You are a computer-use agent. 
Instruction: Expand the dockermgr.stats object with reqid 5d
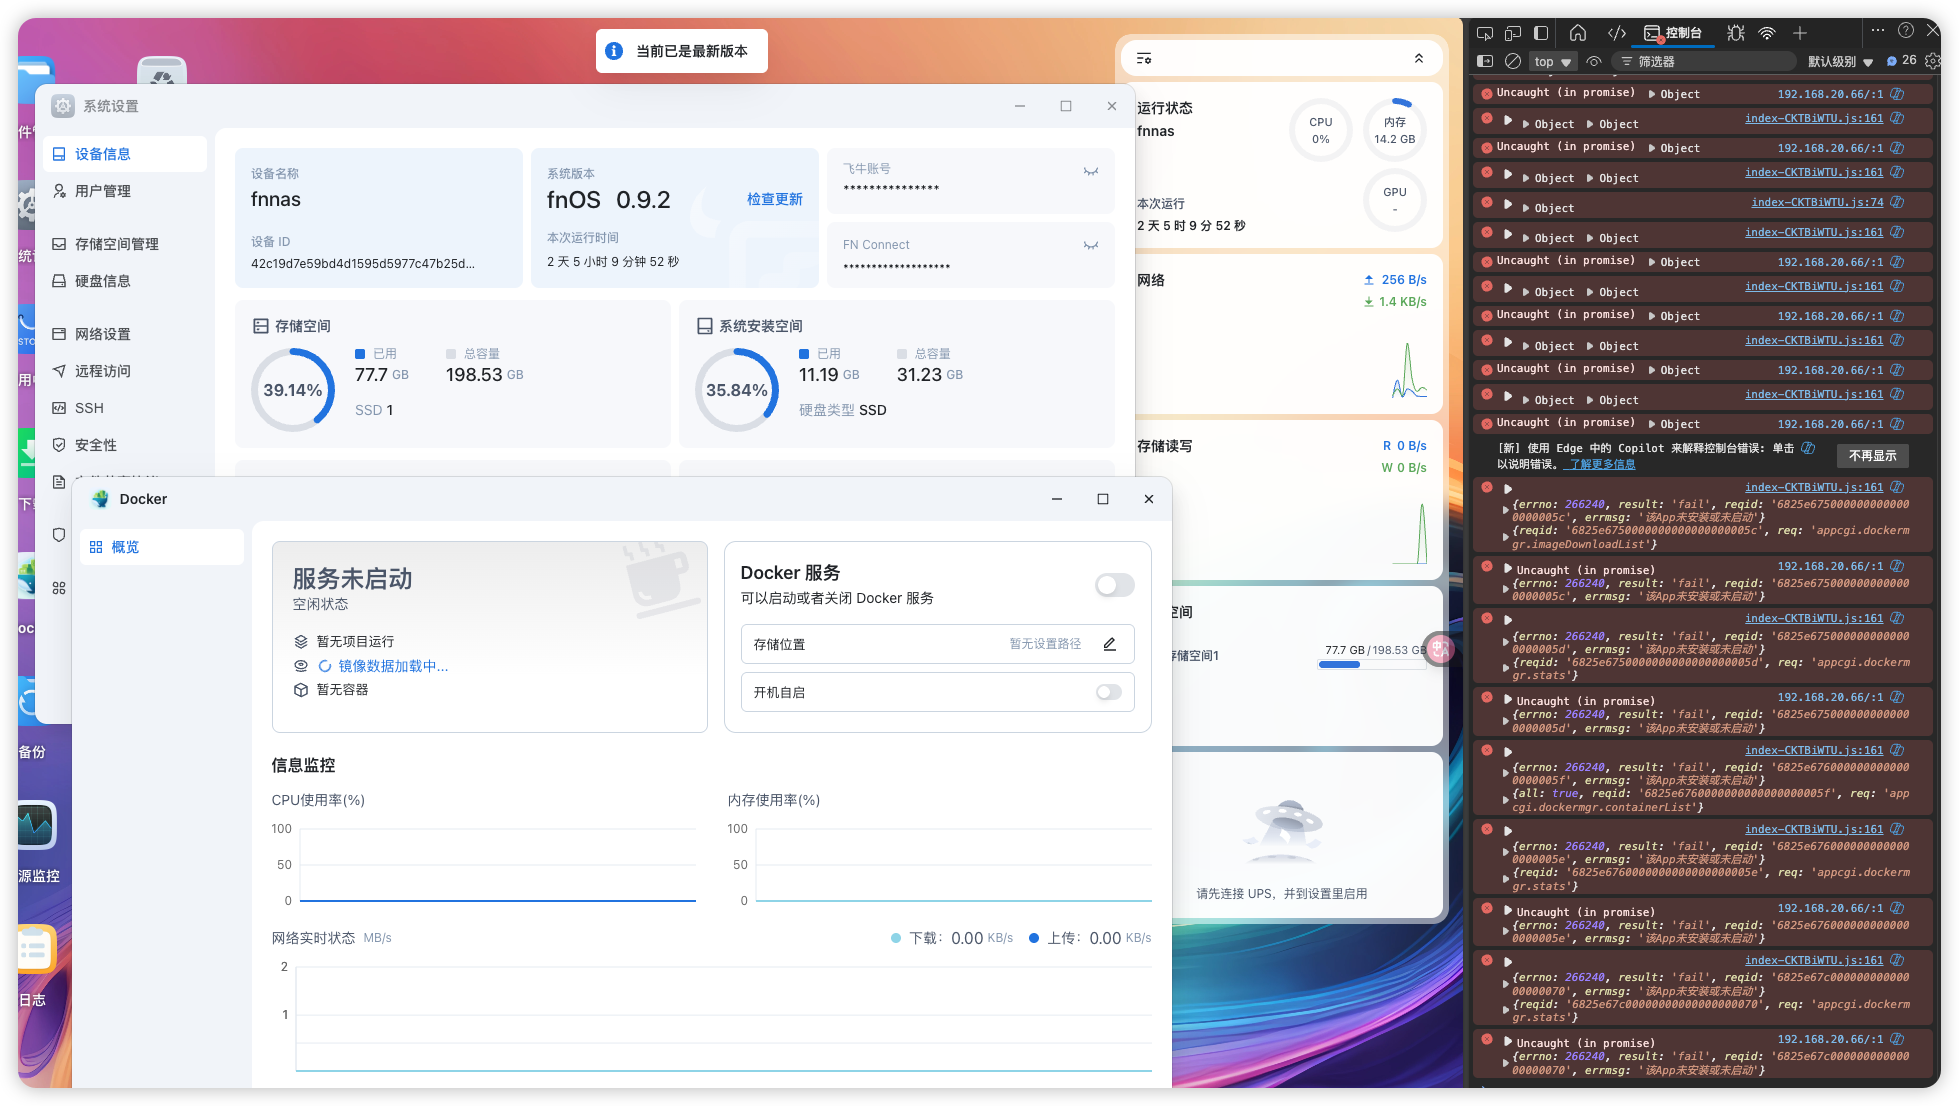(1506, 668)
